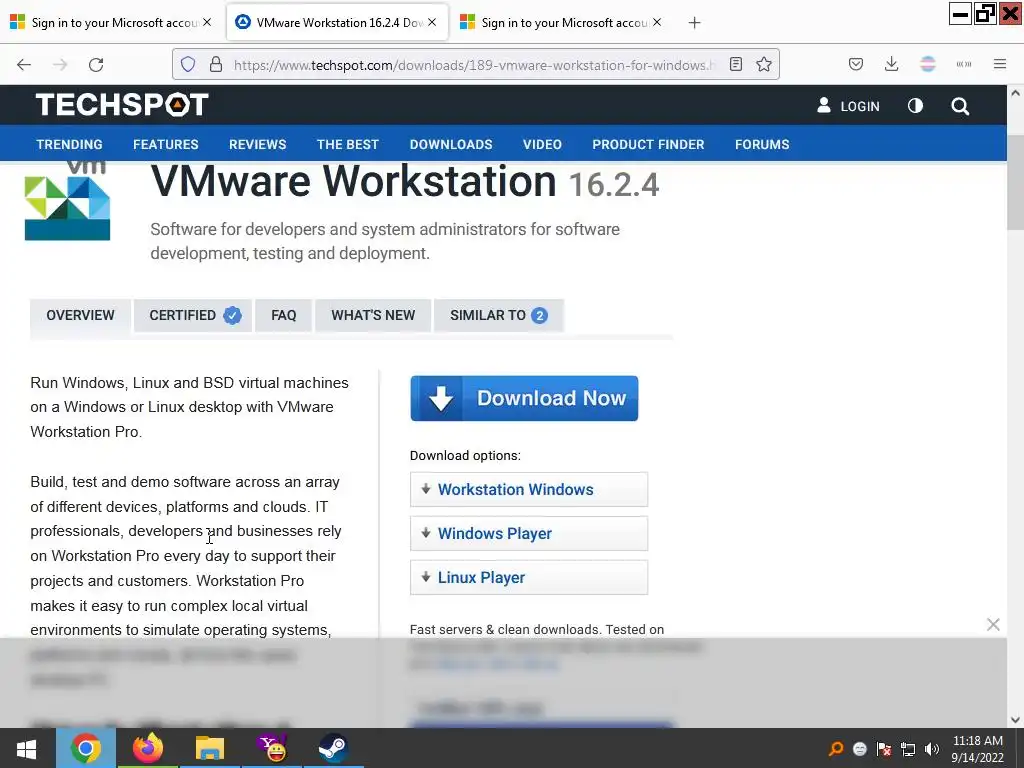The image size is (1024, 768).
Task: Open the PRODUCT FINDER nav item
Action: (648, 144)
